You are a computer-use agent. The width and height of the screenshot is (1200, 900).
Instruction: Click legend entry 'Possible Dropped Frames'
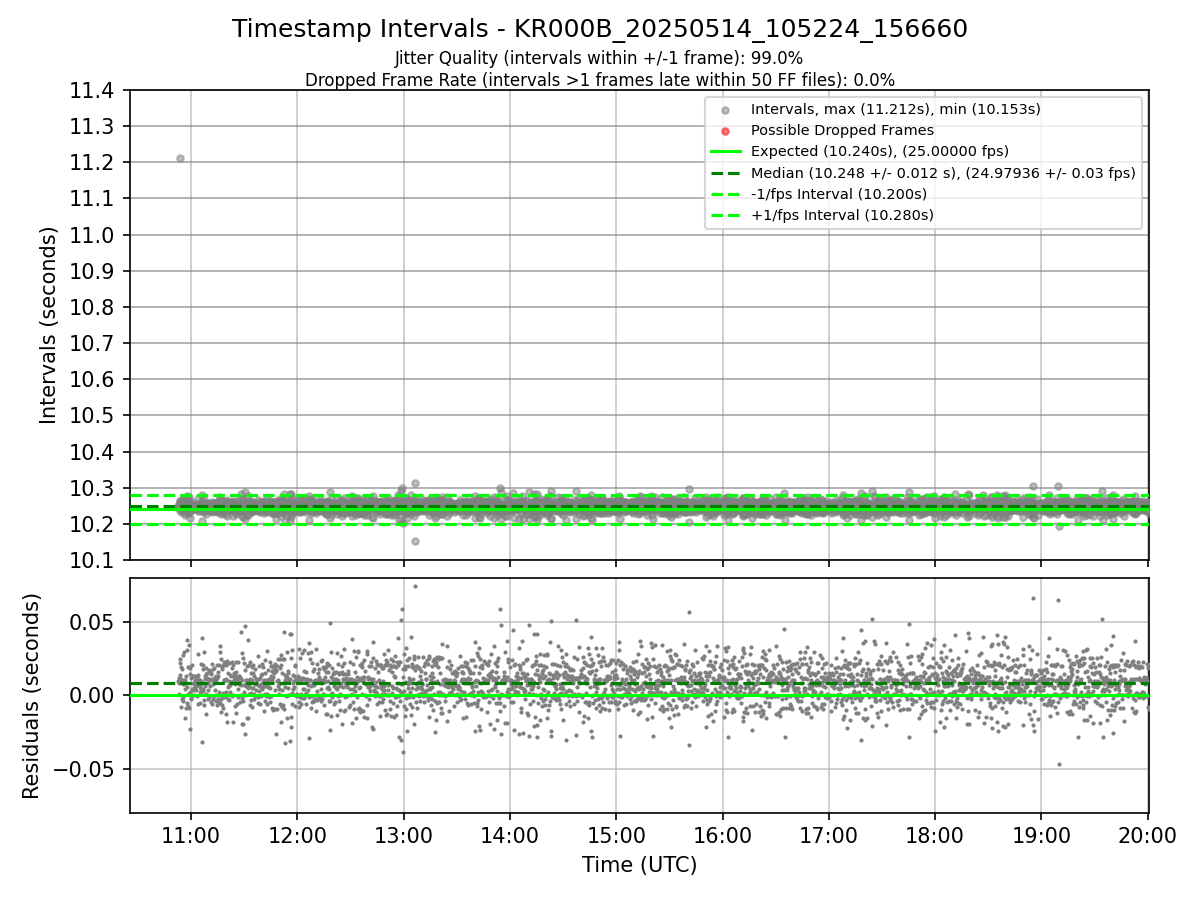[x=842, y=130]
